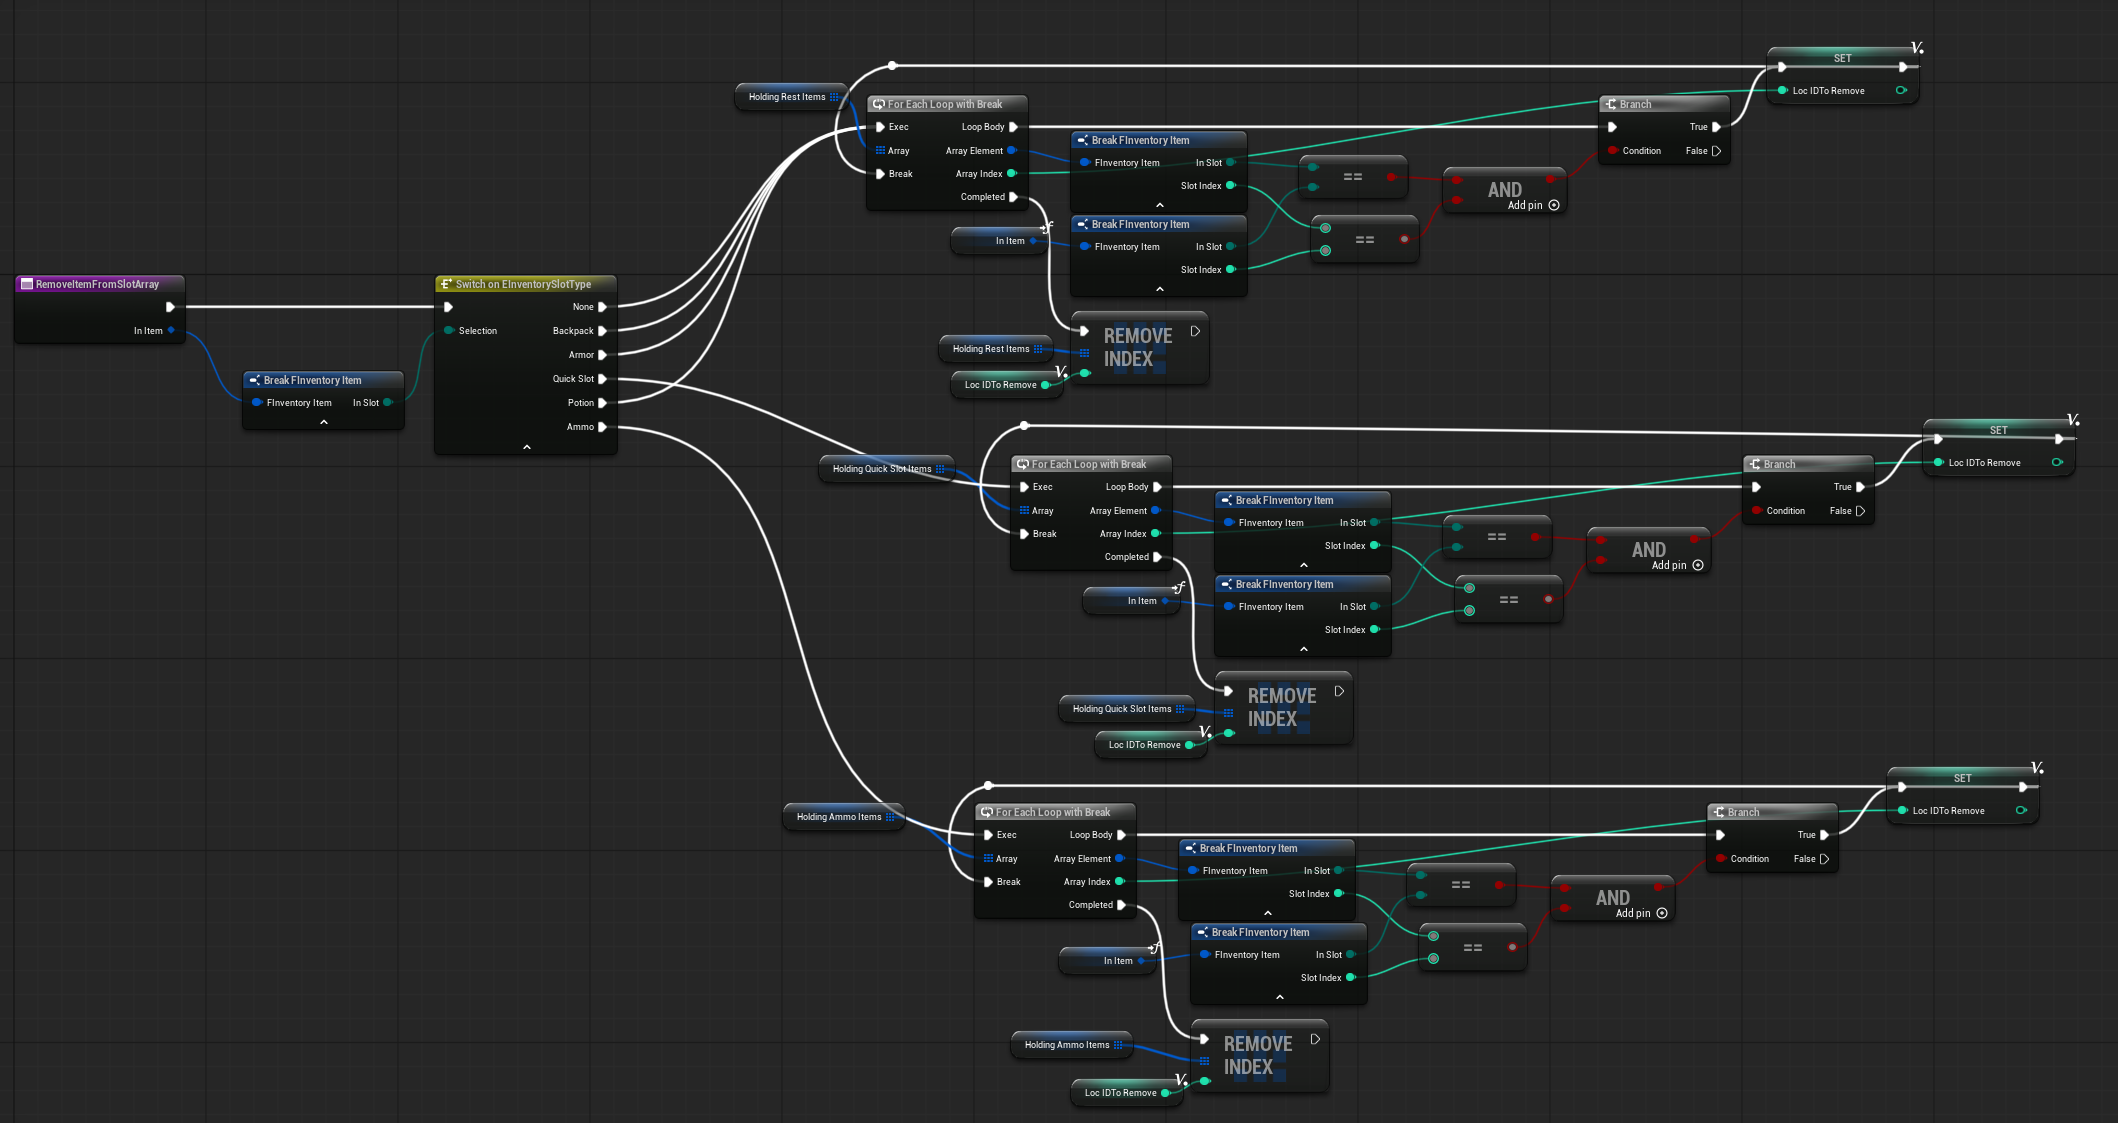Screen dimensions: 2118x1123
Task: Click the Backpack exec output pin on Switch
Action: click(603, 331)
